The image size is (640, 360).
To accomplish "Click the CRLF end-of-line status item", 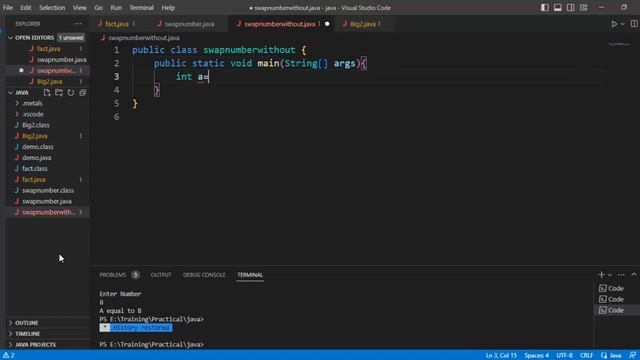I will click(x=587, y=356).
